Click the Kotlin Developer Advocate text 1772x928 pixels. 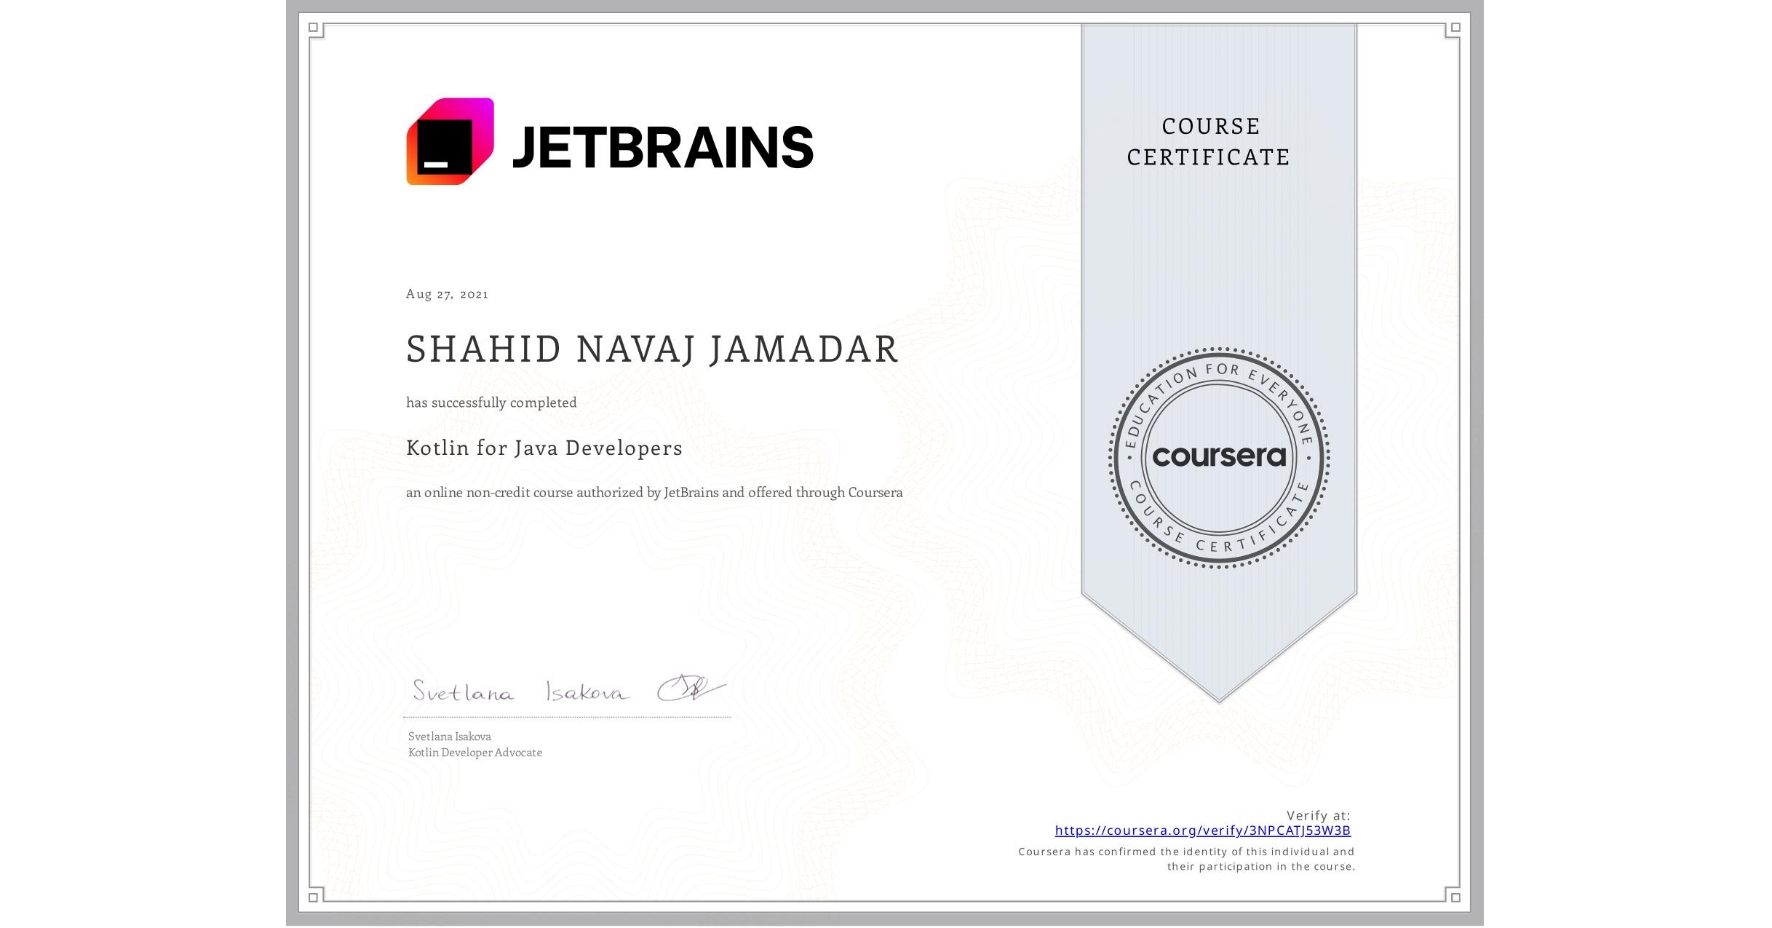tap(473, 752)
